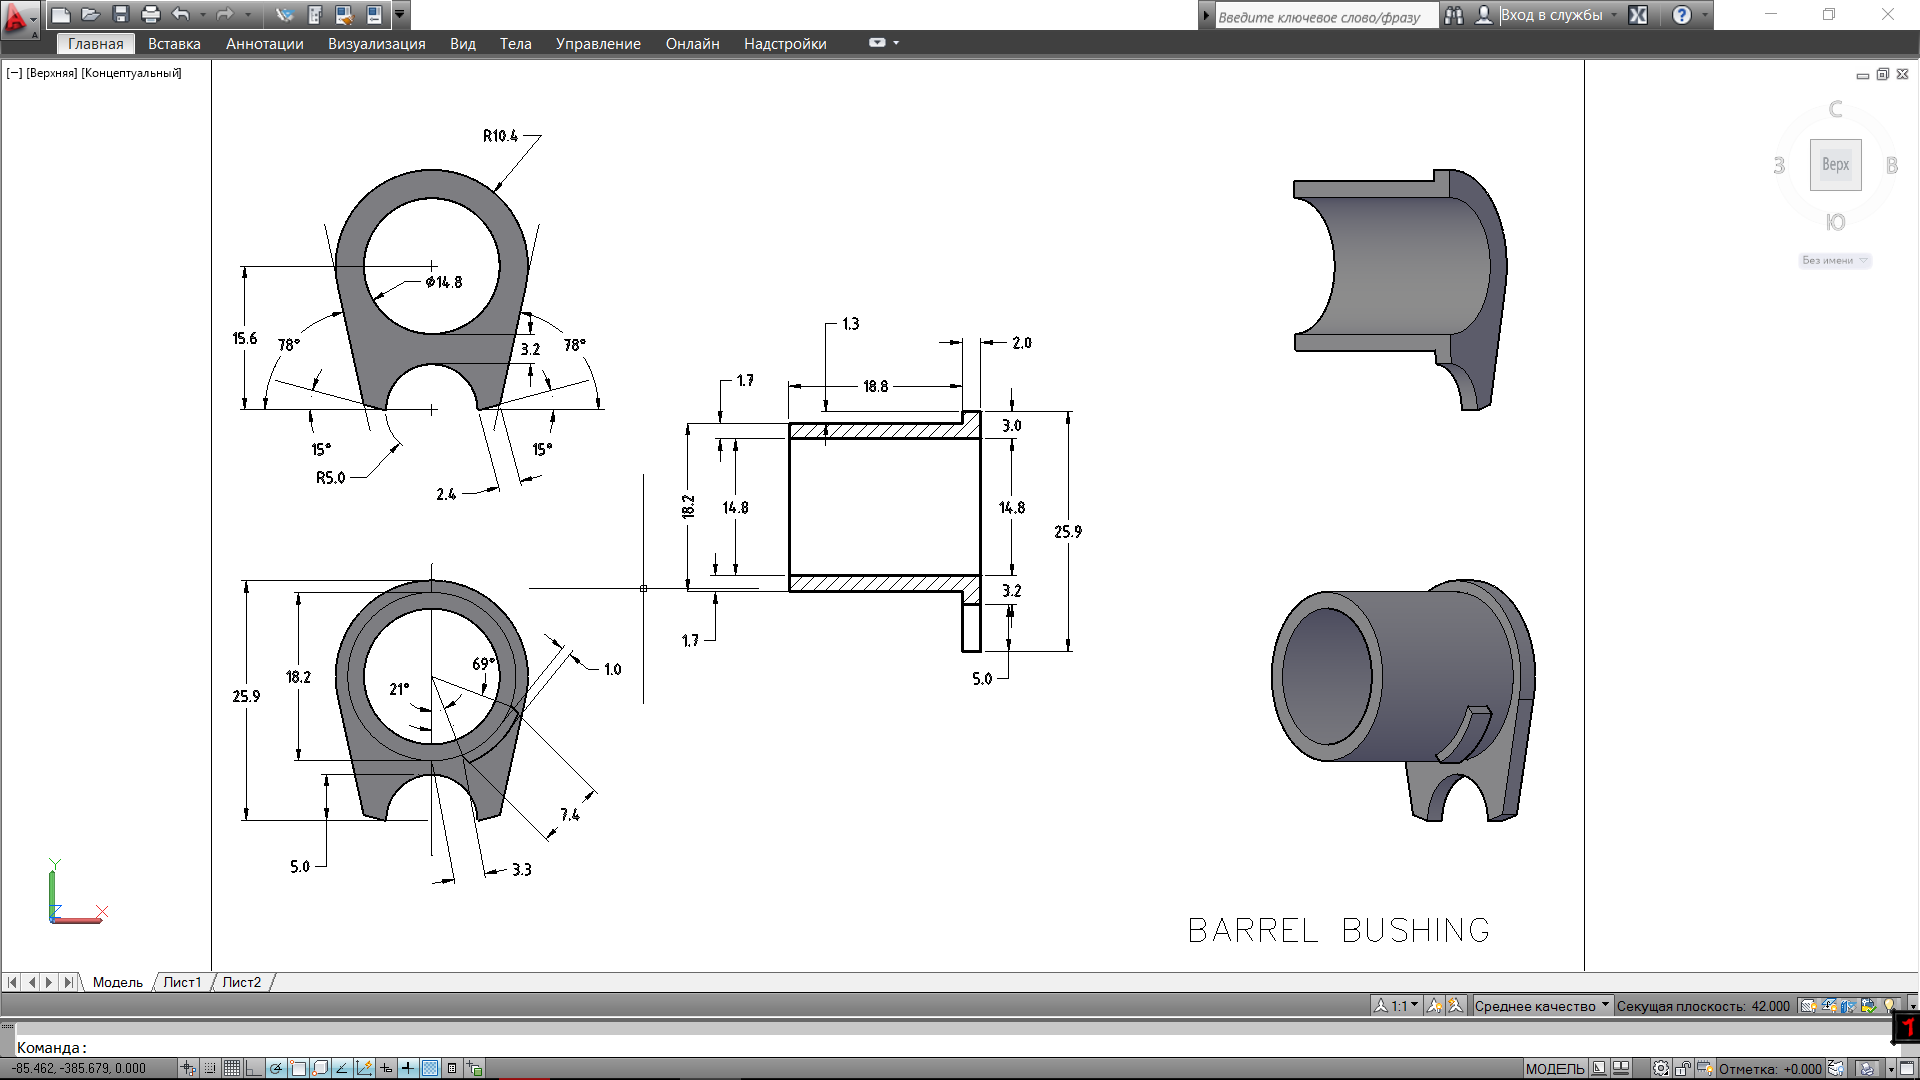Image resolution: width=1920 pixels, height=1080 pixels.
Task: Click the МОДЕЛЬ button in status bar
Action: pos(1554,1068)
